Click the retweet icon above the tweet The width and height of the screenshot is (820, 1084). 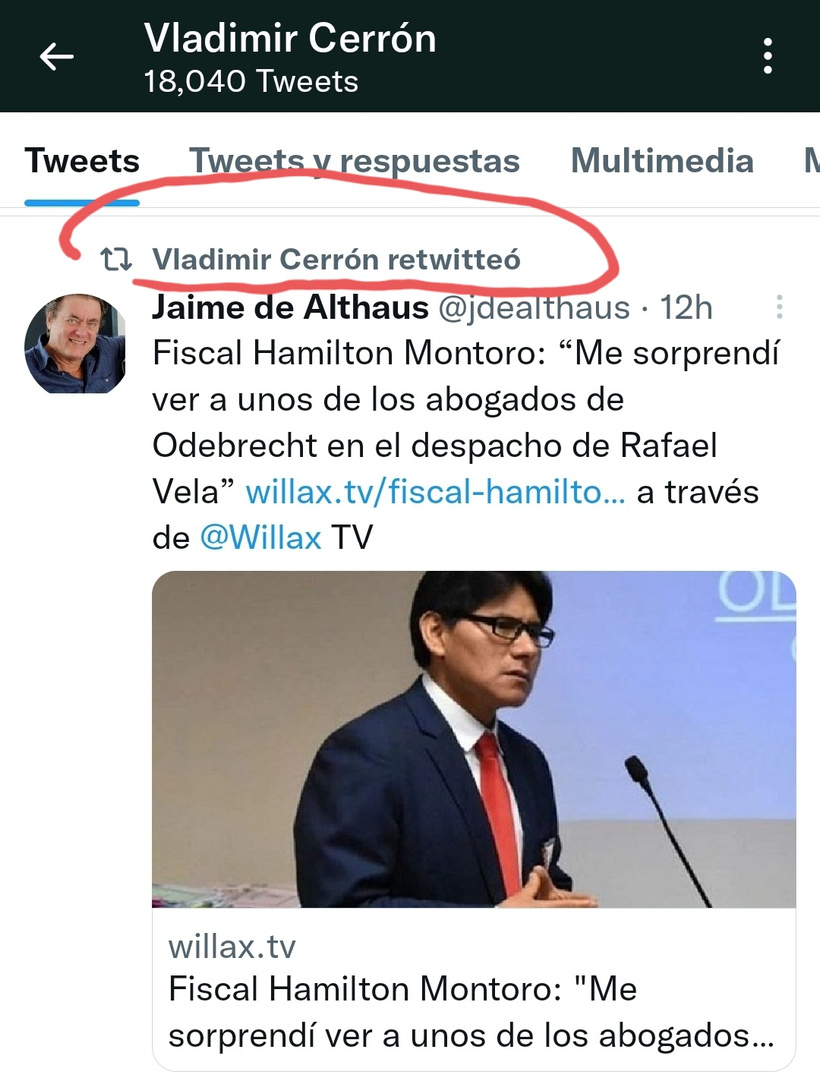(x=116, y=259)
